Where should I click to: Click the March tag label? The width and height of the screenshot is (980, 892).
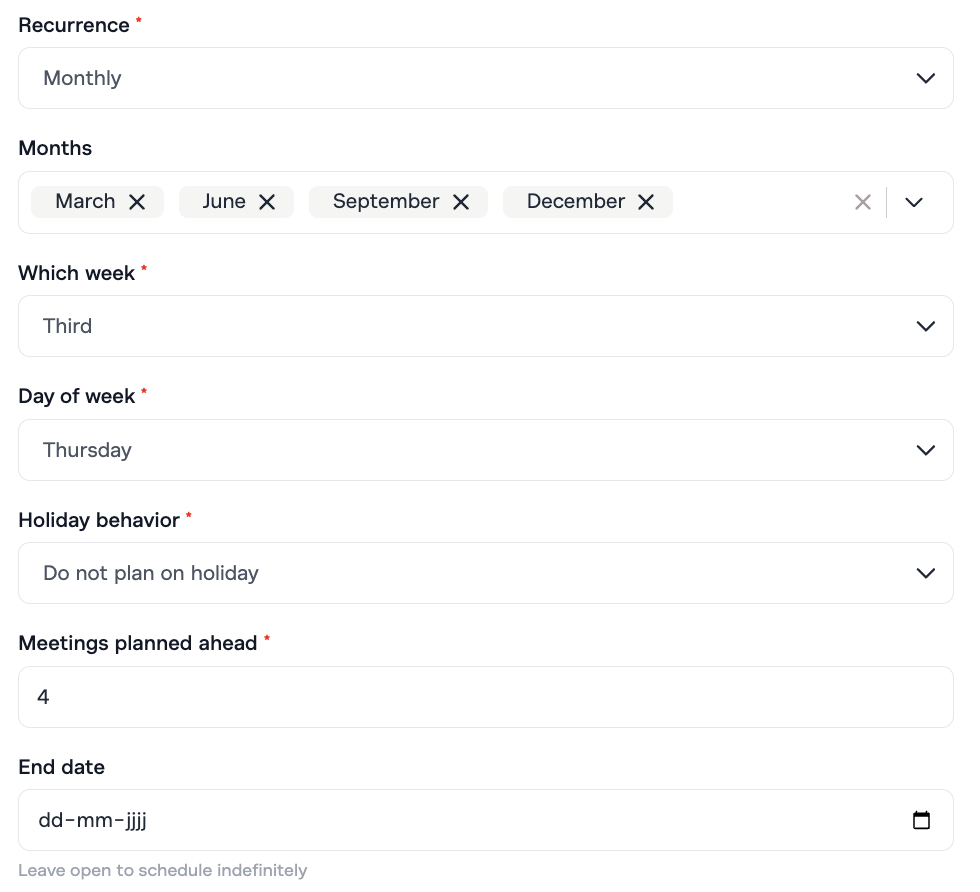[85, 202]
